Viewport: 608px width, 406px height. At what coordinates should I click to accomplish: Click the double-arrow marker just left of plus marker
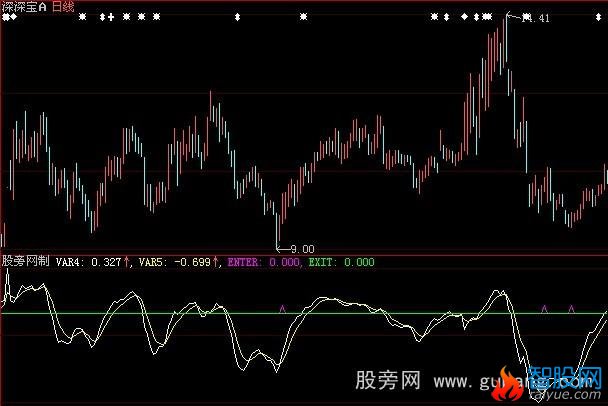pos(102,17)
